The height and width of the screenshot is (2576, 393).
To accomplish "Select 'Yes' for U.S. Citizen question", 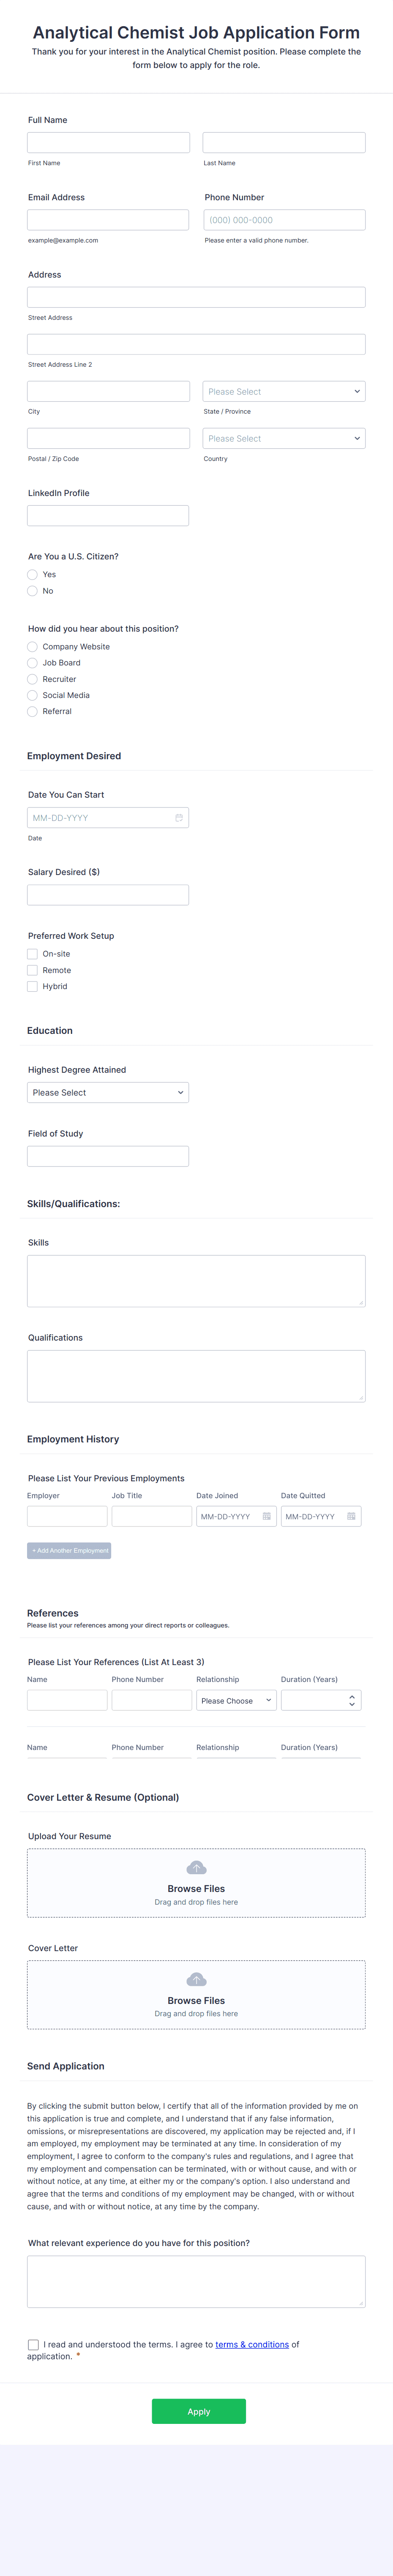I will (32, 574).
